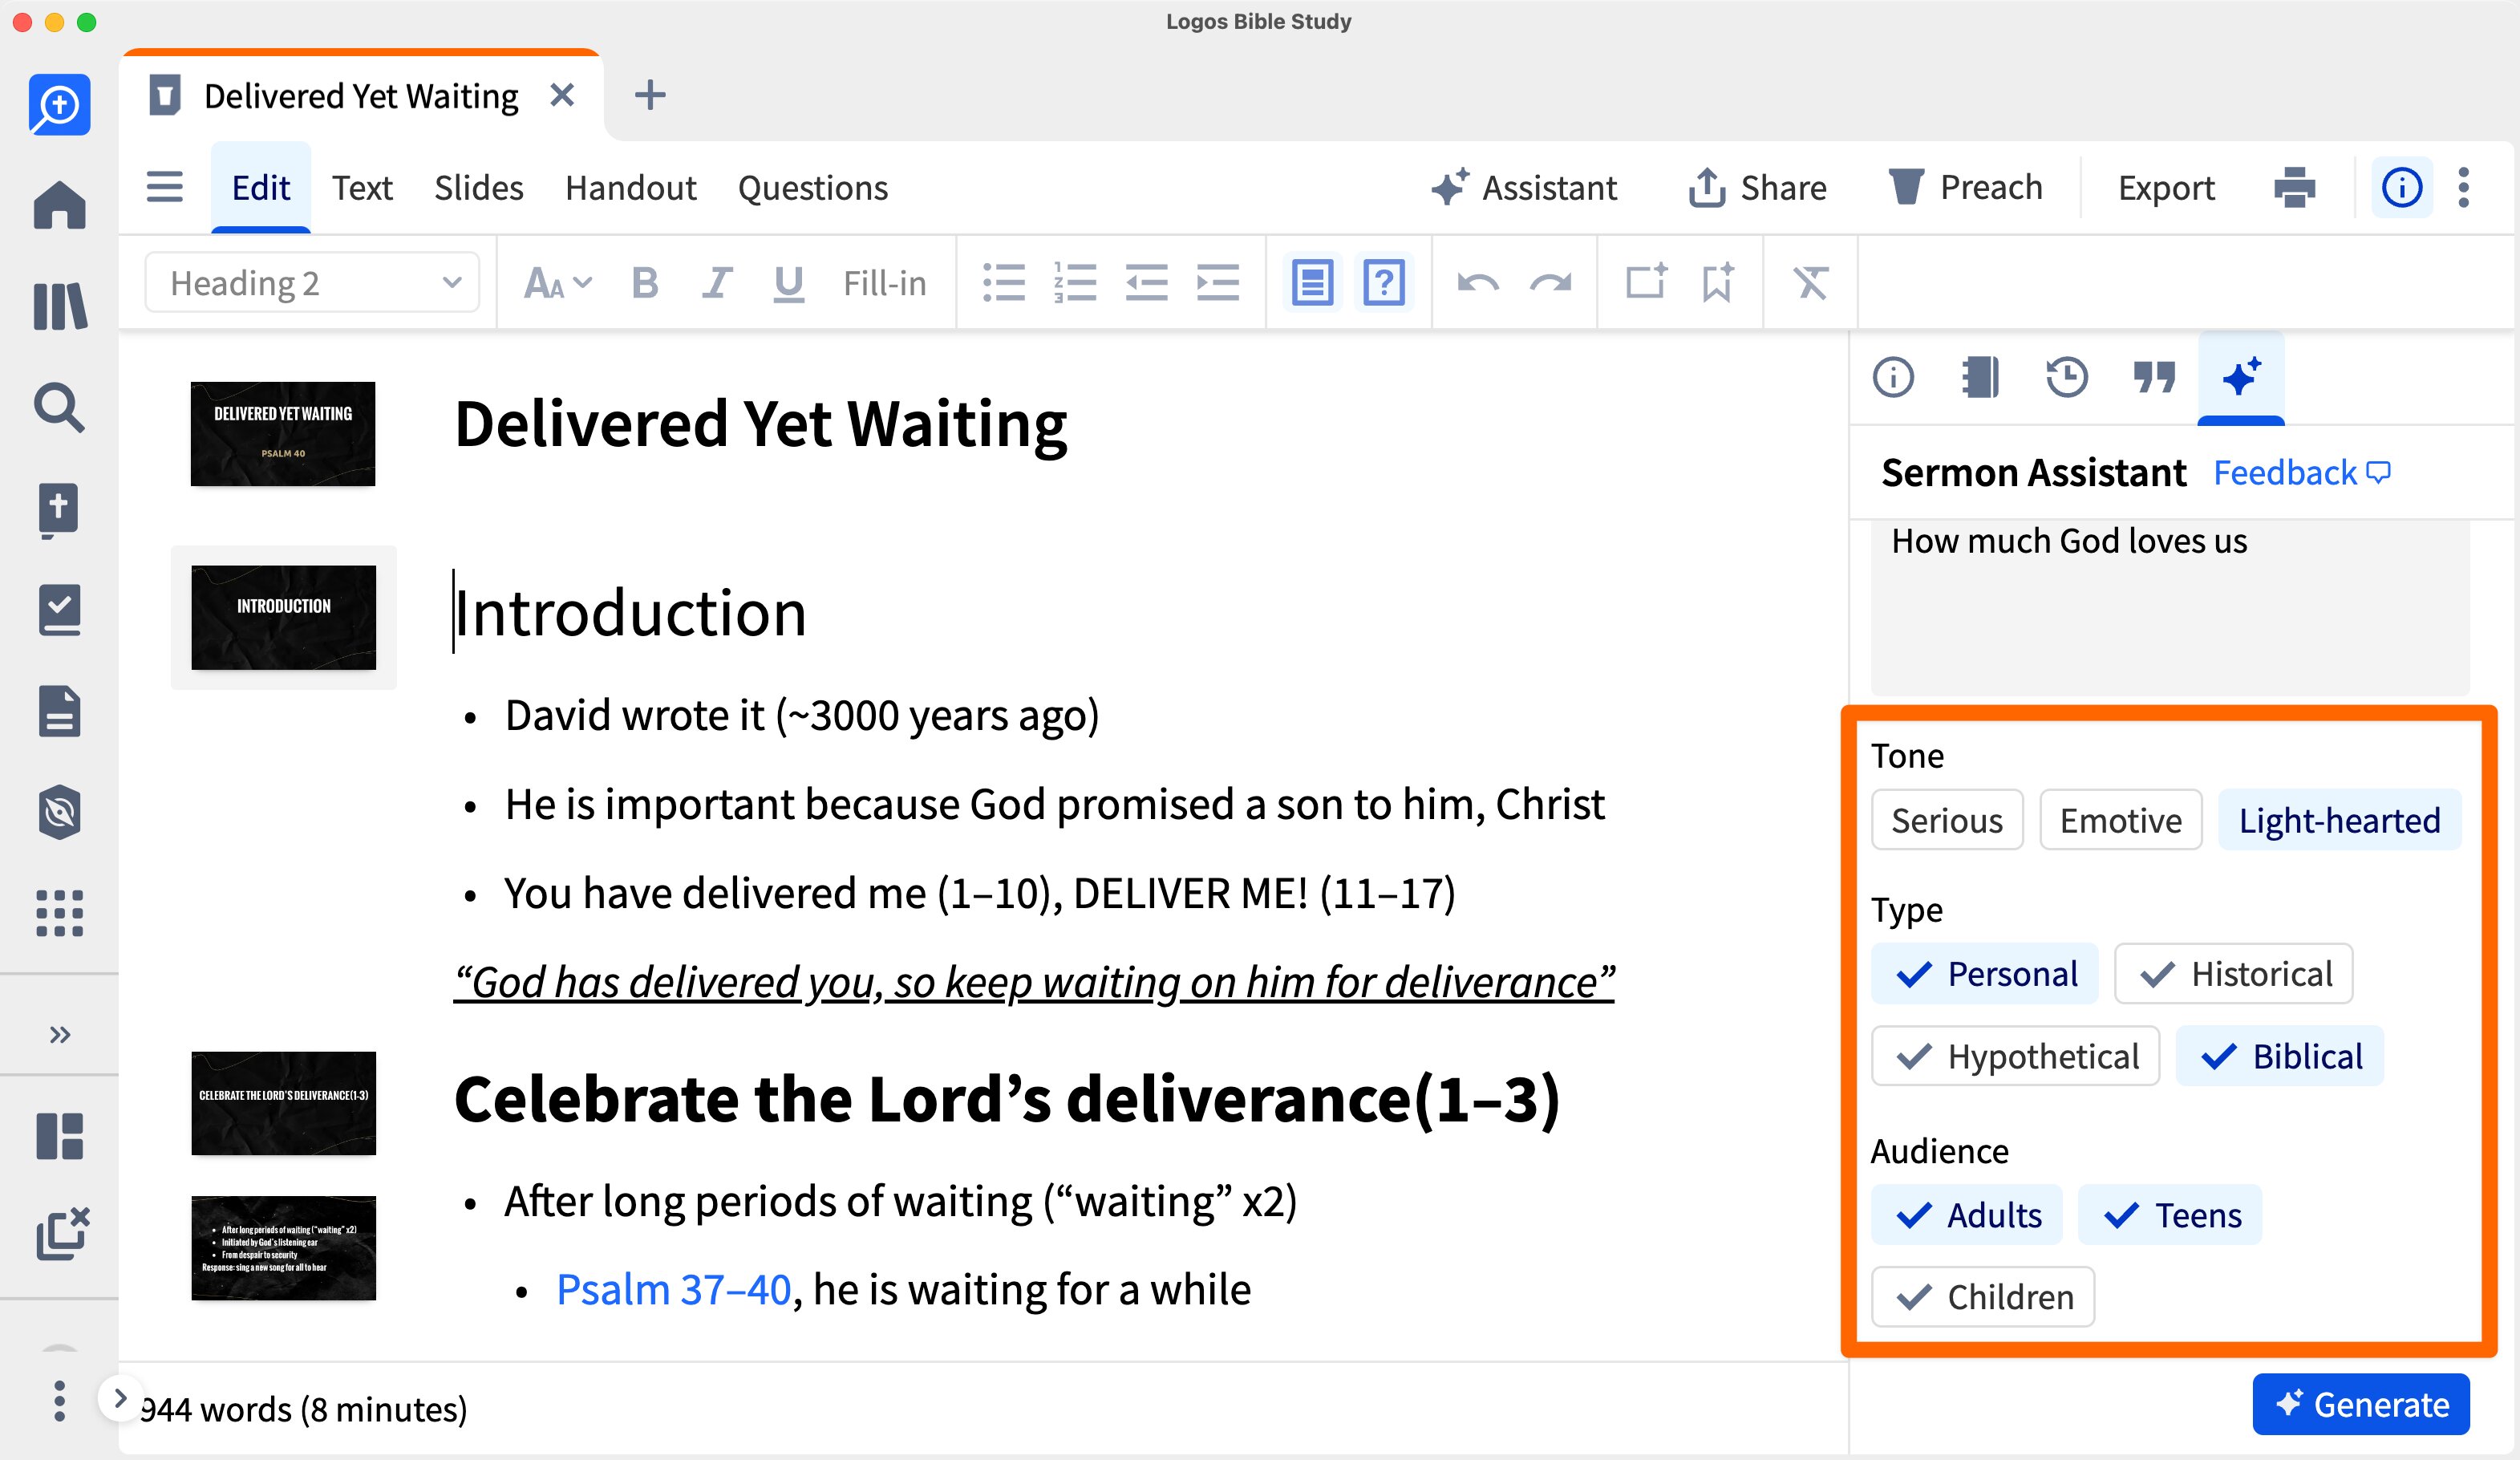Open the vertical three-dot options menu at top right
The width and height of the screenshot is (2520, 1460).
pos(2463,187)
